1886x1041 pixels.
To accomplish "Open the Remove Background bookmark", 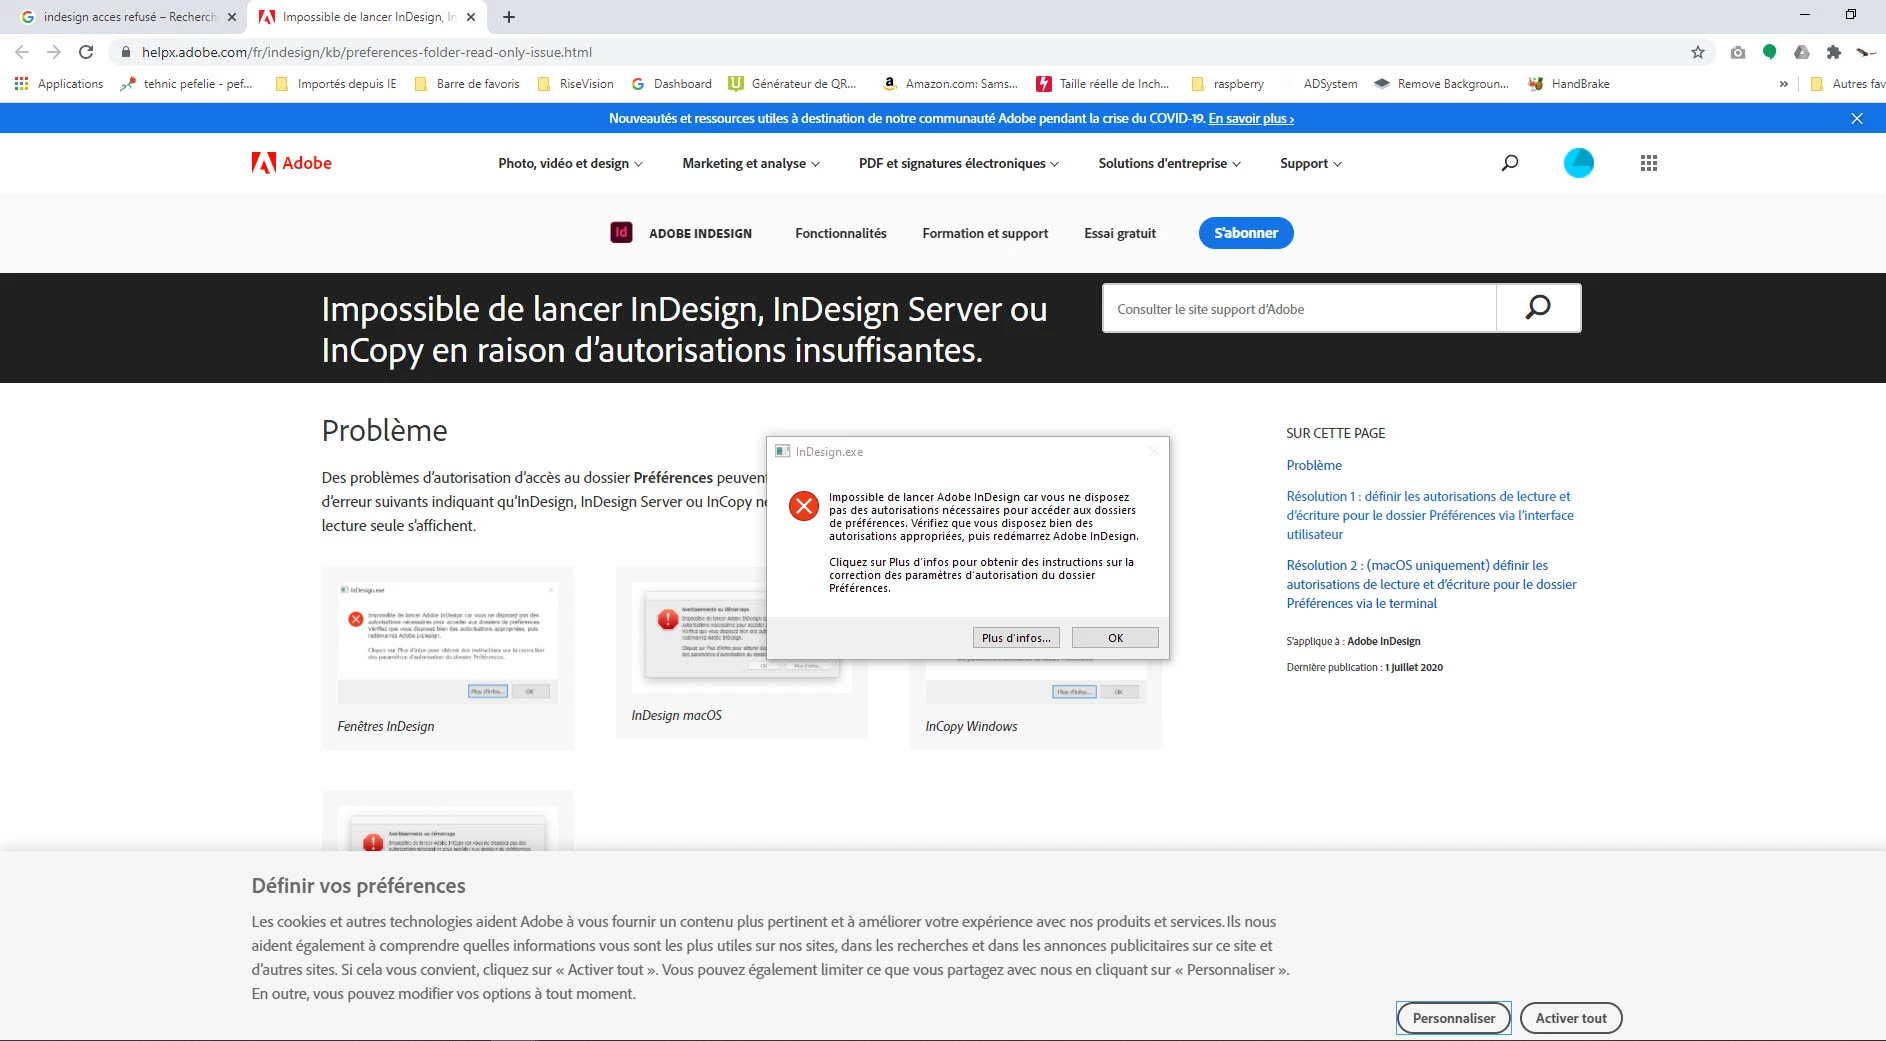I will 1441,84.
